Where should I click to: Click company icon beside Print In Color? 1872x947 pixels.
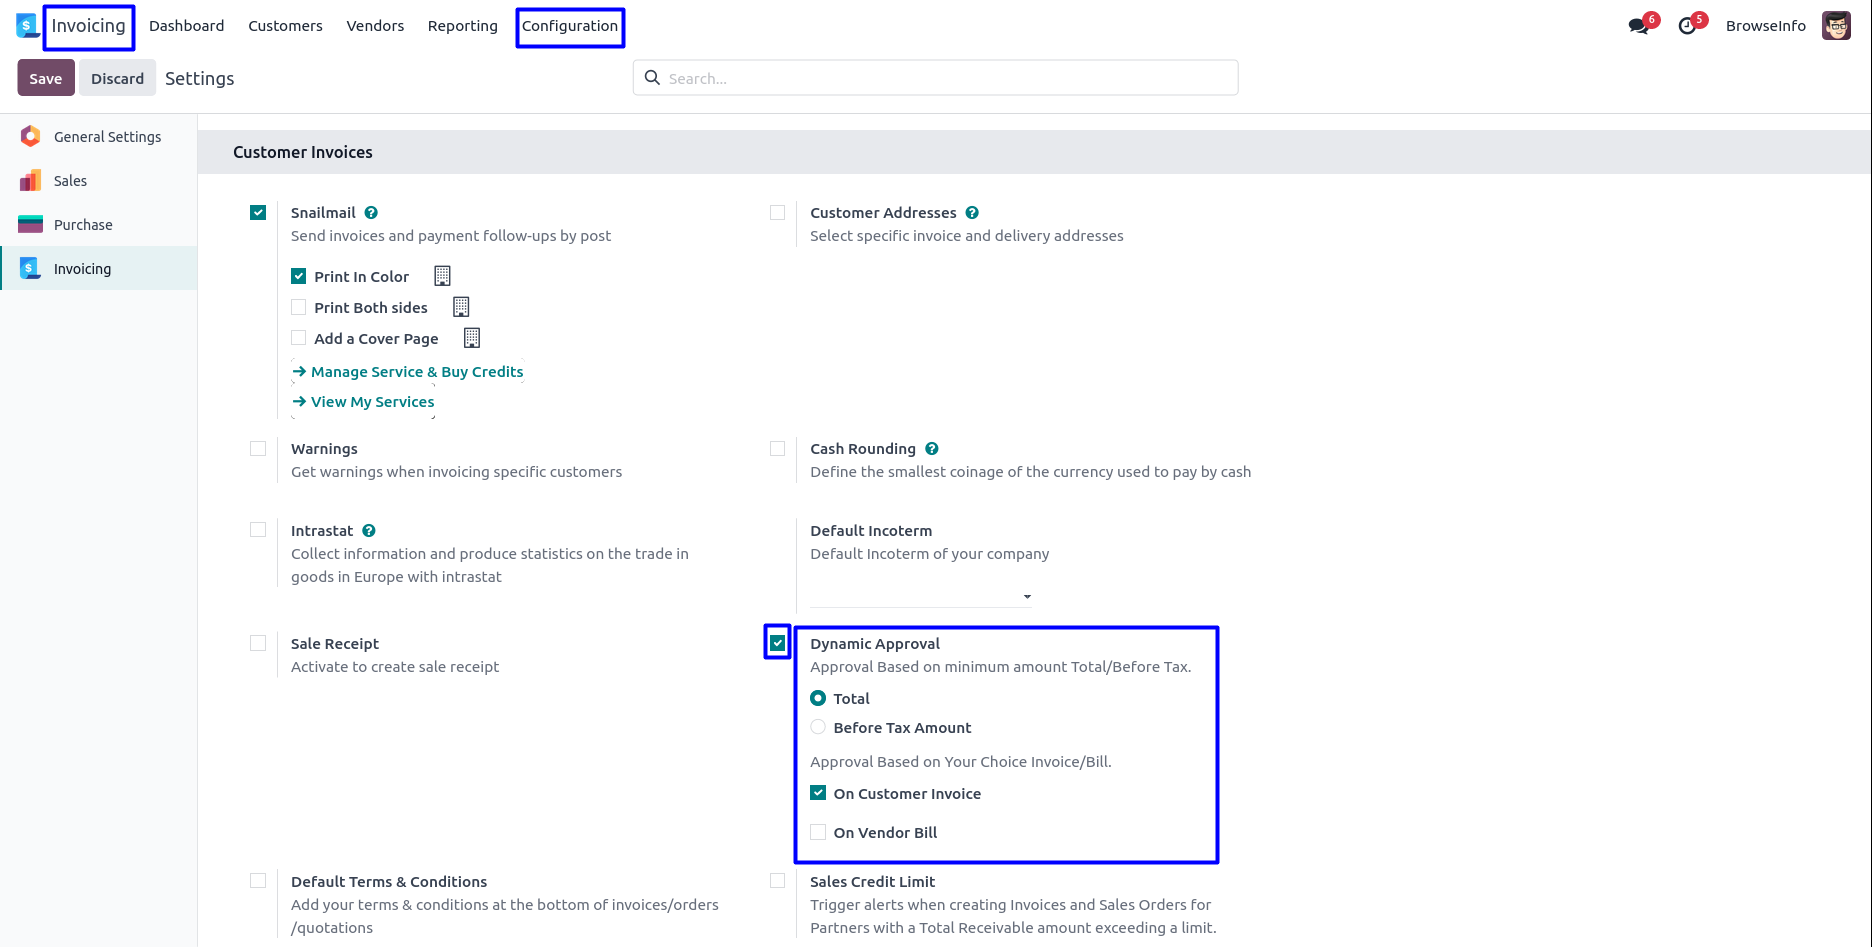(x=442, y=276)
